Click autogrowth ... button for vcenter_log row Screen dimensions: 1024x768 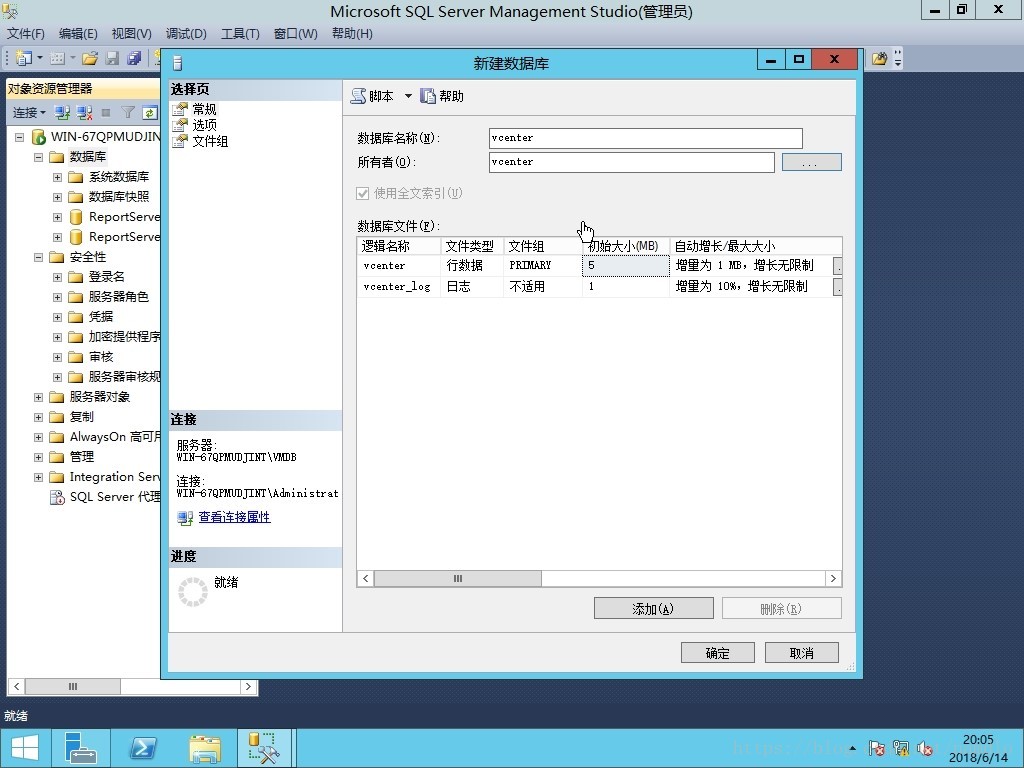pyautogui.click(x=837, y=287)
